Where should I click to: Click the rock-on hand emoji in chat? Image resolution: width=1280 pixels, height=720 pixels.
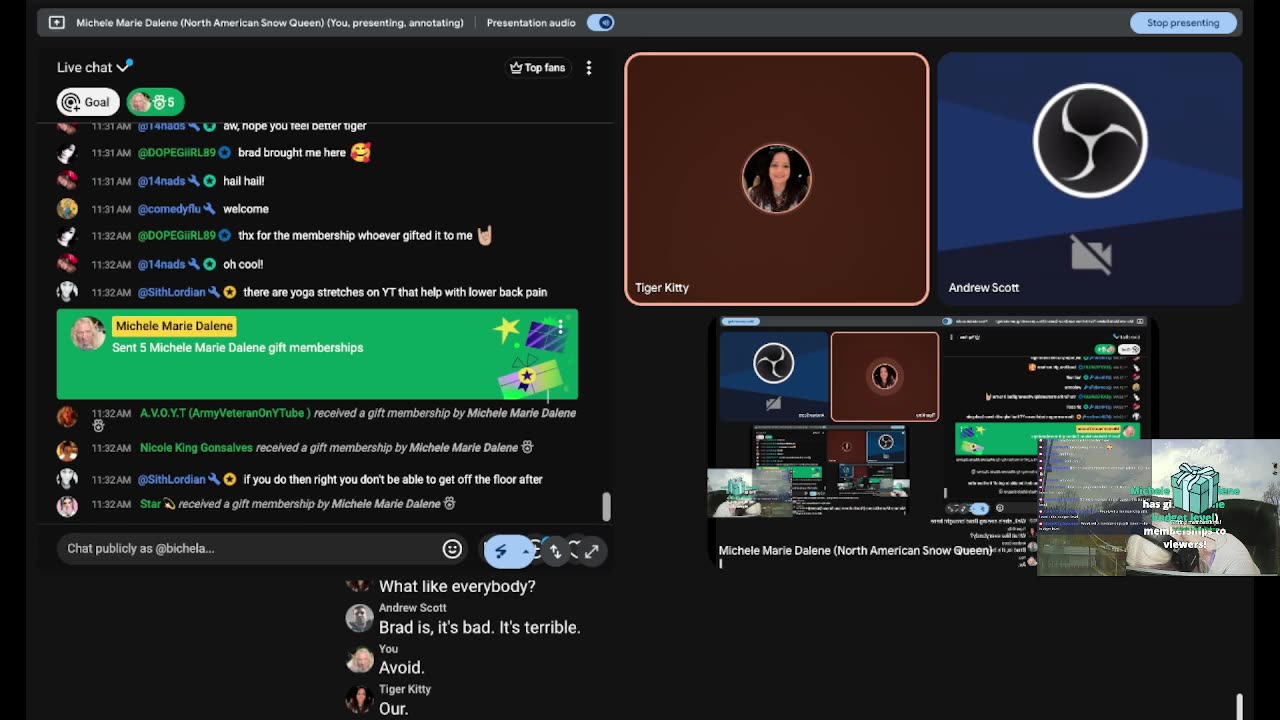coord(485,236)
